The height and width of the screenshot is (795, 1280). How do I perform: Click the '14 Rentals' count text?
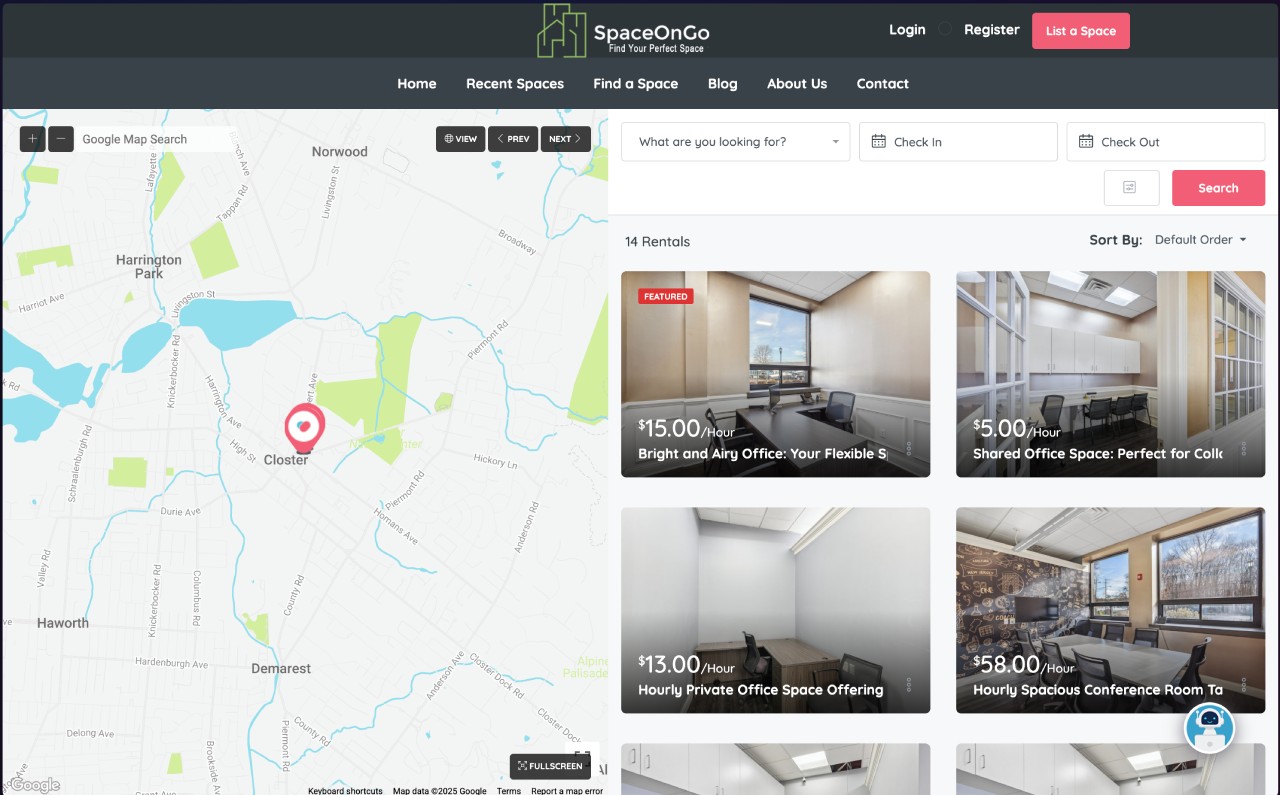click(657, 242)
